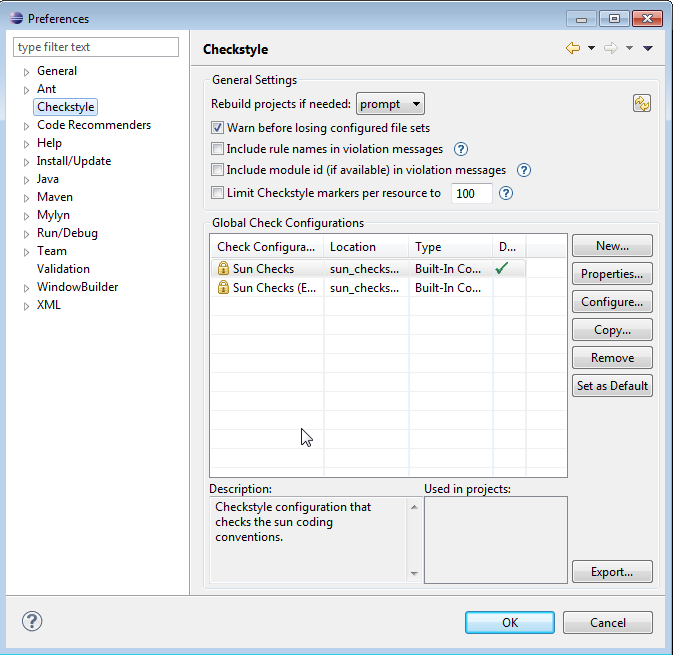The height and width of the screenshot is (655, 673).
Task: Open the help icon at dialog bottom-left
Action: point(32,621)
